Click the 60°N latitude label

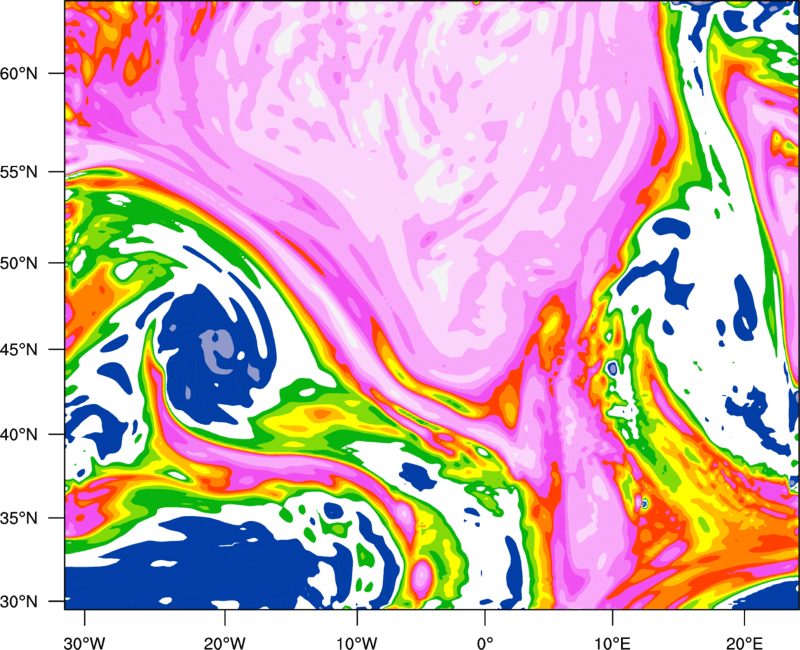click(x=19, y=73)
